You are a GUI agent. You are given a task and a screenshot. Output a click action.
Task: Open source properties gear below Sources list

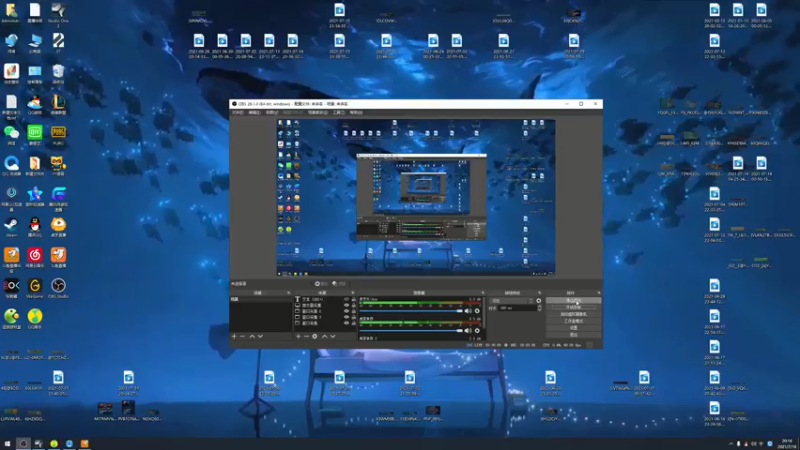point(315,337)
